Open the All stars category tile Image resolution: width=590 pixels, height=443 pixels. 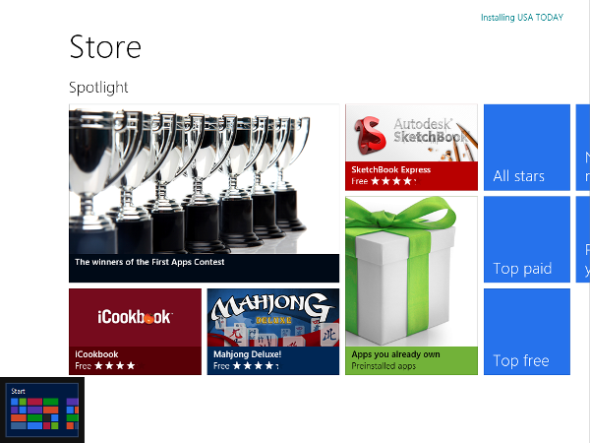click(x=527, y=147)
